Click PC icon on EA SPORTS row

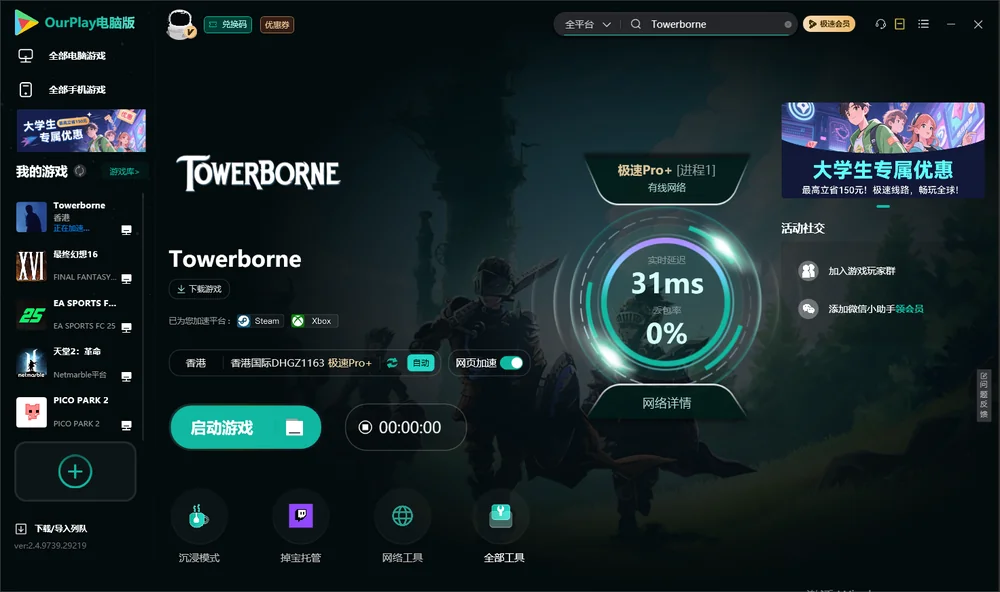tap(126, 327)
